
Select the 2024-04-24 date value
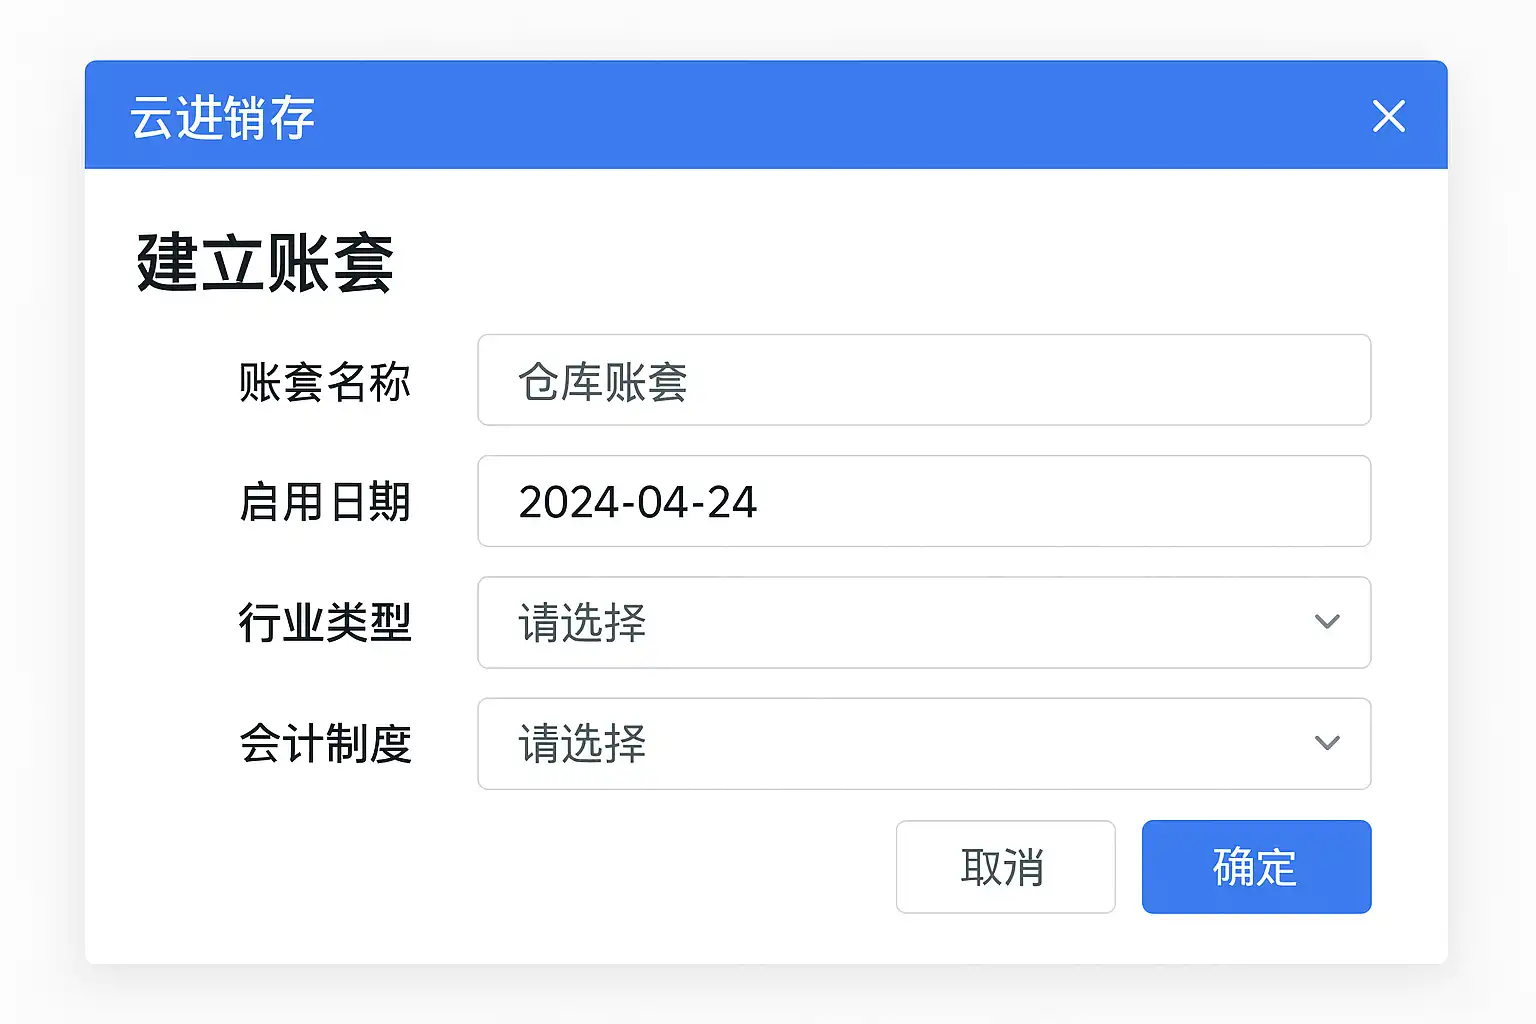point(637,502)
